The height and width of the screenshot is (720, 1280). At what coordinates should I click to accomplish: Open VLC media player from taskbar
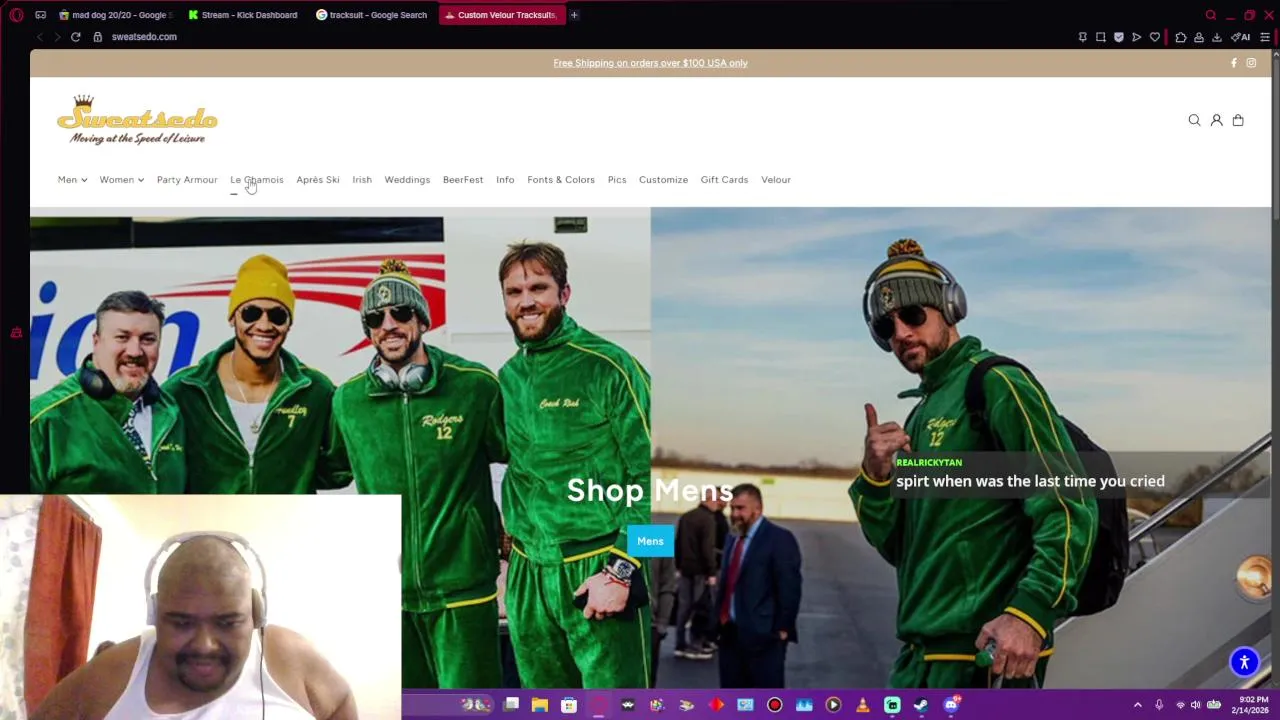[863, 705]
